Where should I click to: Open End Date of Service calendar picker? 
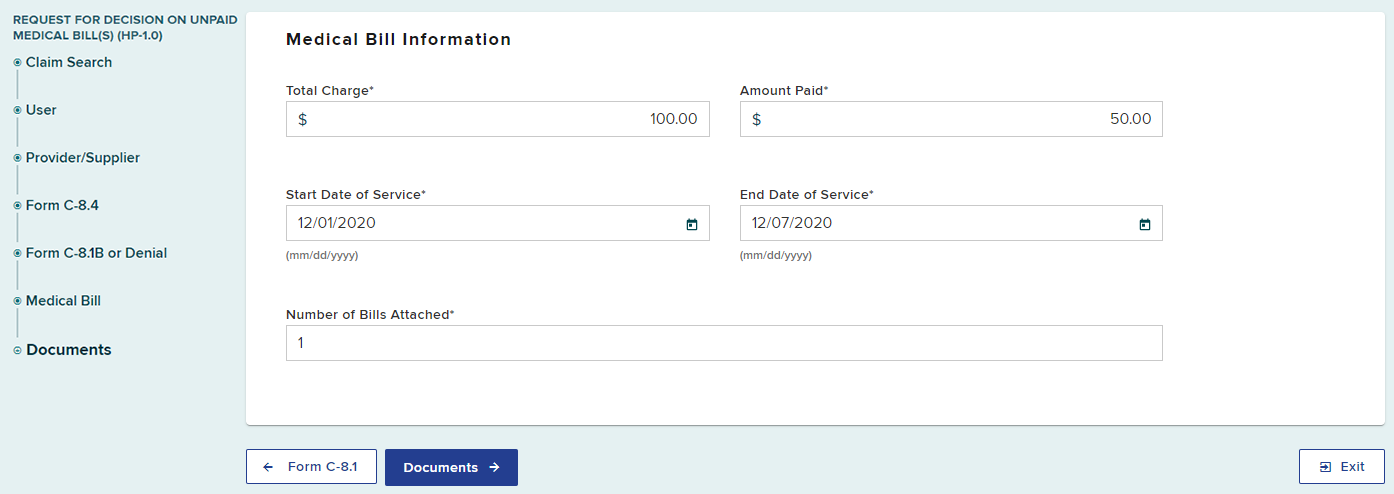(1145, 224)
